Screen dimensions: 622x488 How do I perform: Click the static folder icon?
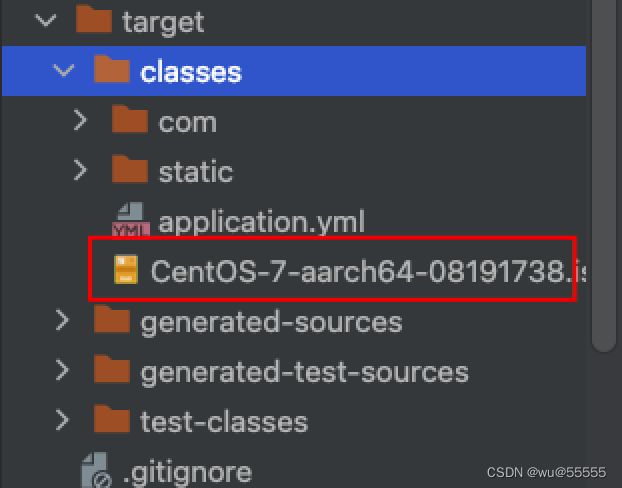coord(130,170)
